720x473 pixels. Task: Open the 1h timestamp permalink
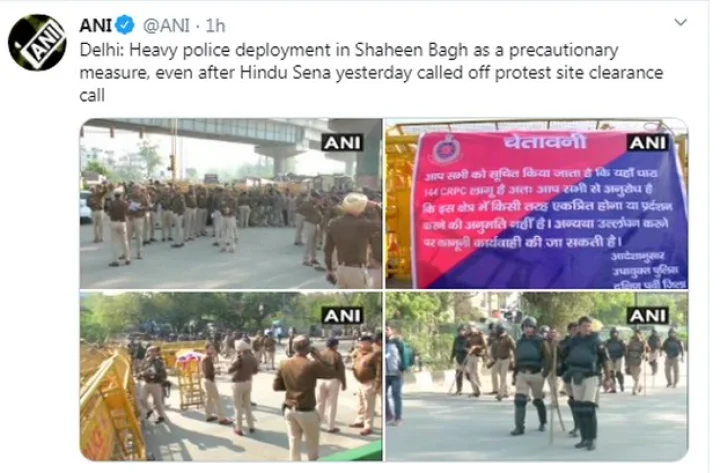tap(215, 26)
